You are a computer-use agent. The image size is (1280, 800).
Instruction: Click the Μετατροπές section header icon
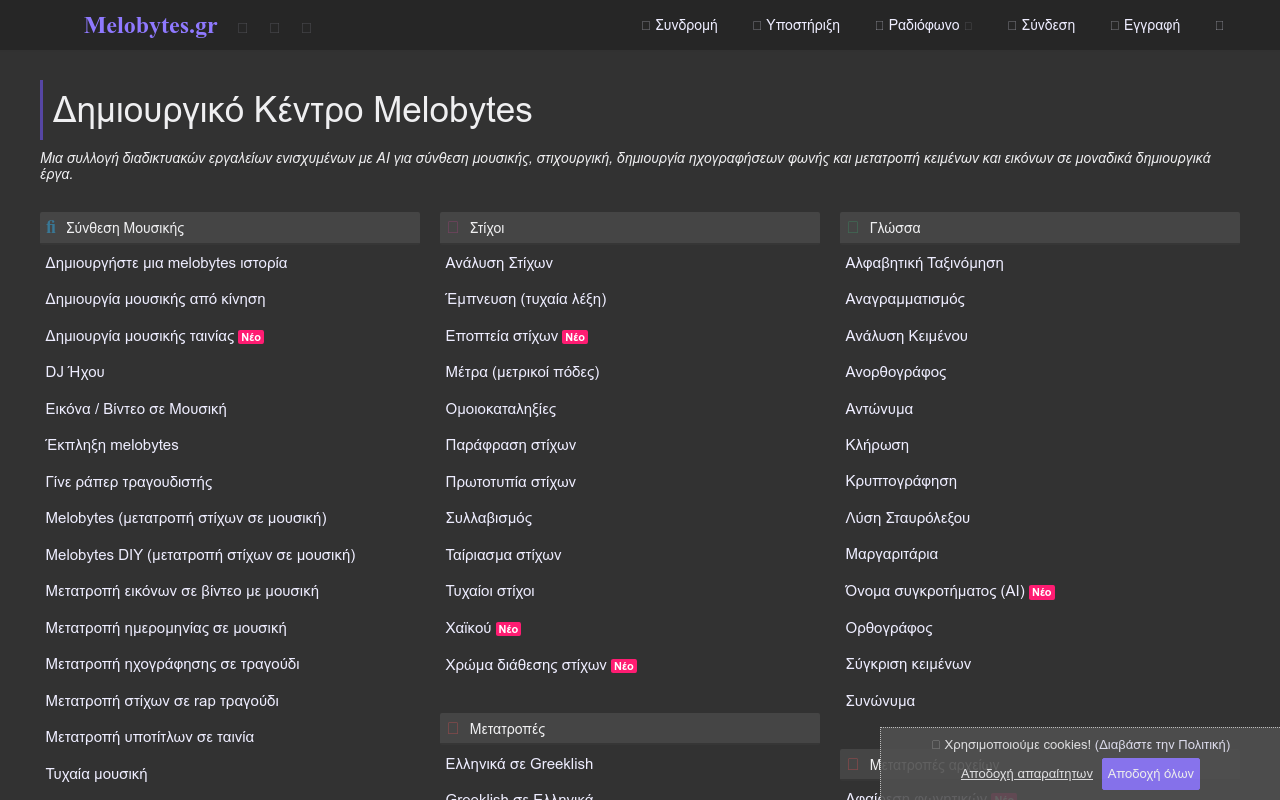(x=453, y=729)
